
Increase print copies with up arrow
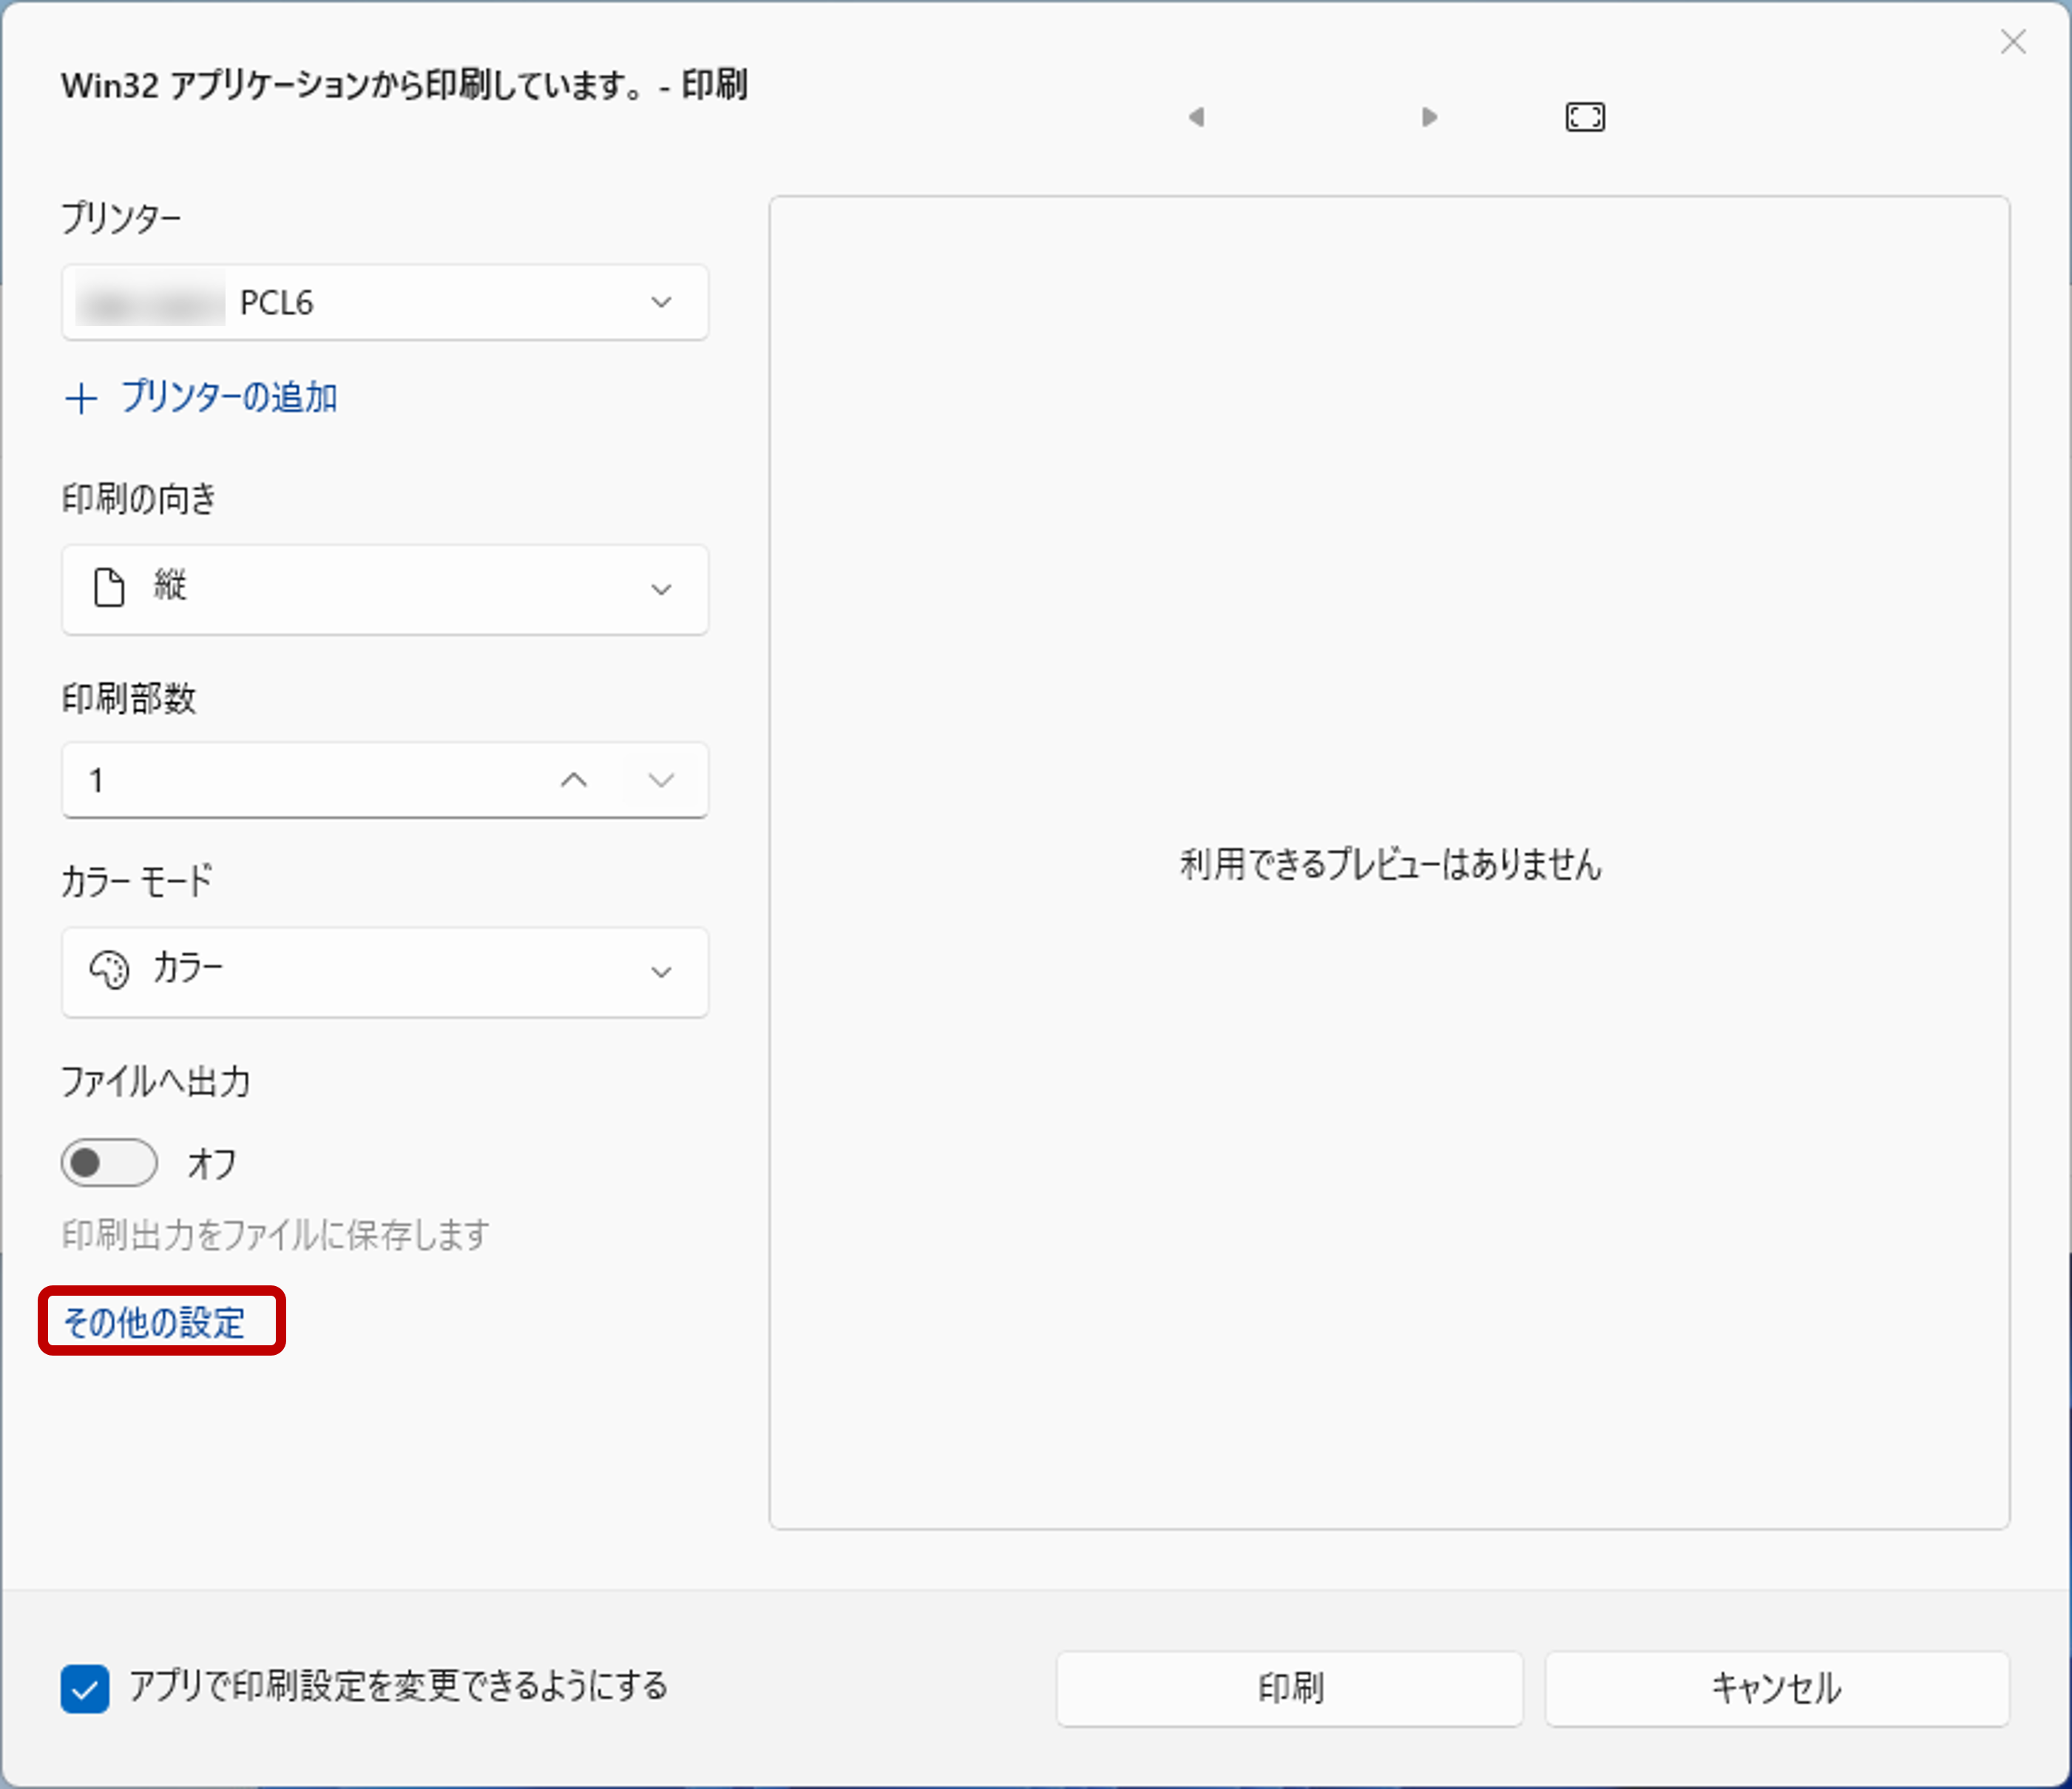[574, 780]
